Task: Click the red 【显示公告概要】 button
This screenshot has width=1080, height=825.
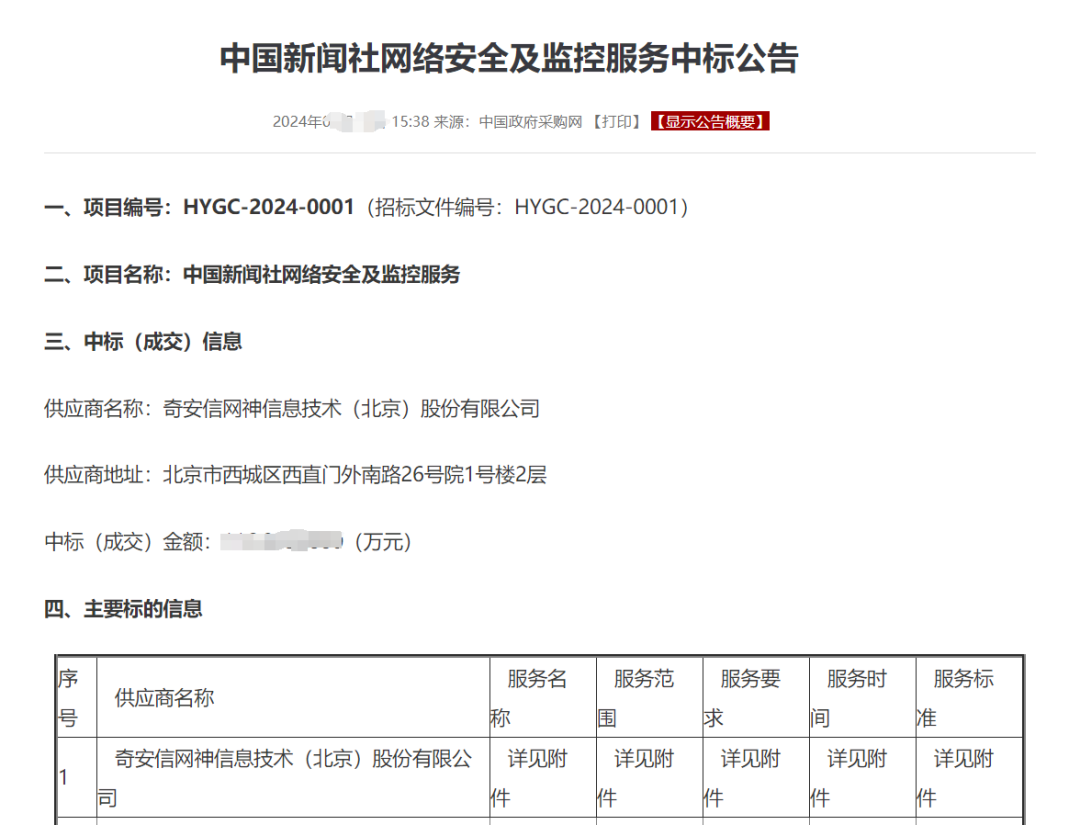Action: 709,122
